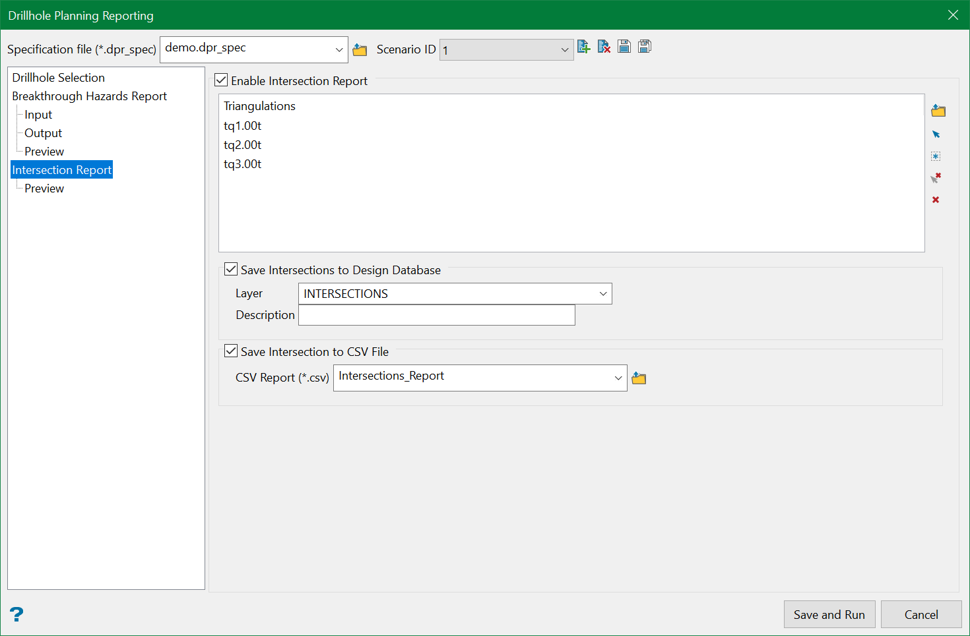
Task: Pick triangulation from screen with arrow icon
Action: click(936, 134)
